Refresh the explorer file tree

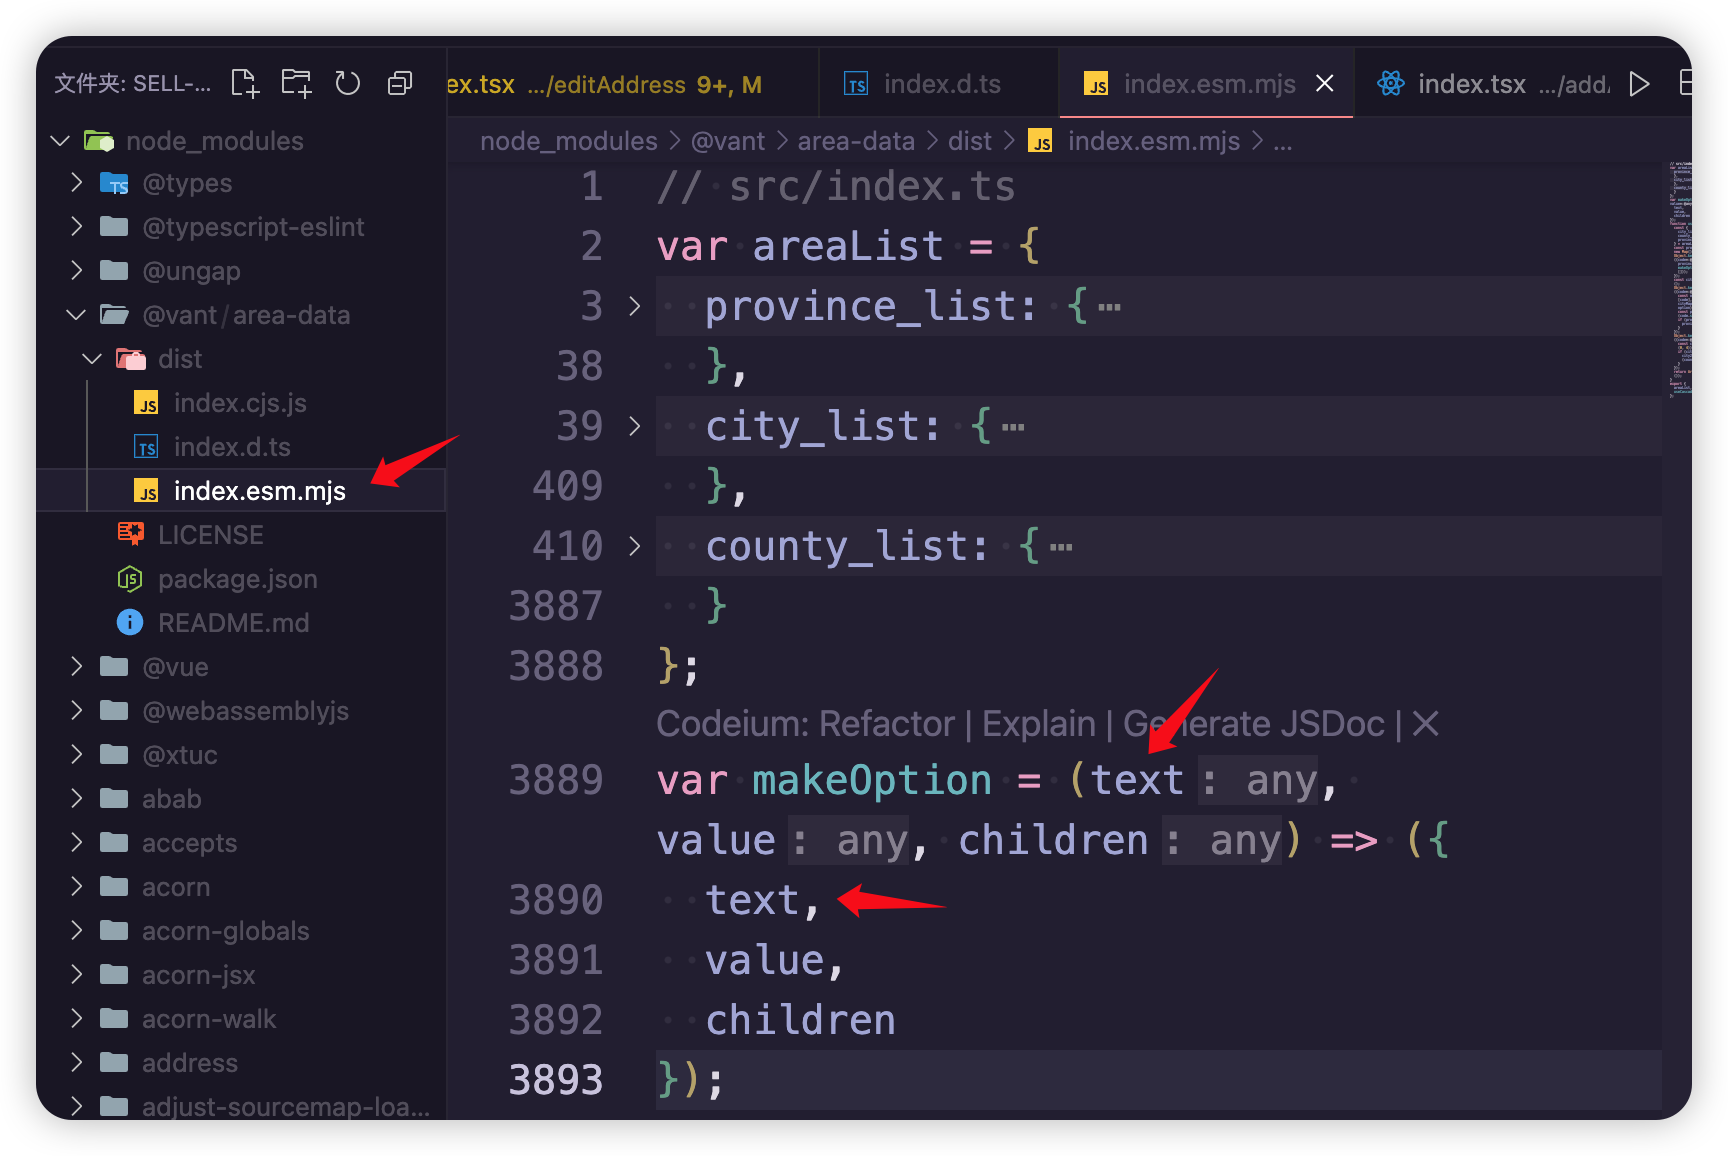pos(347,83)
